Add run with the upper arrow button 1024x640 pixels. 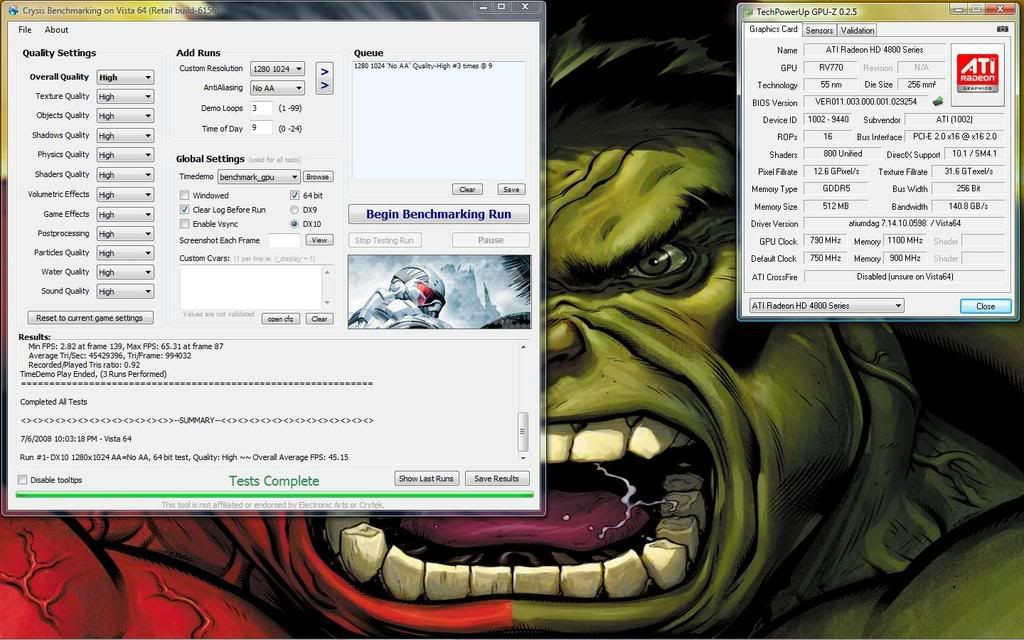(325, 72)
